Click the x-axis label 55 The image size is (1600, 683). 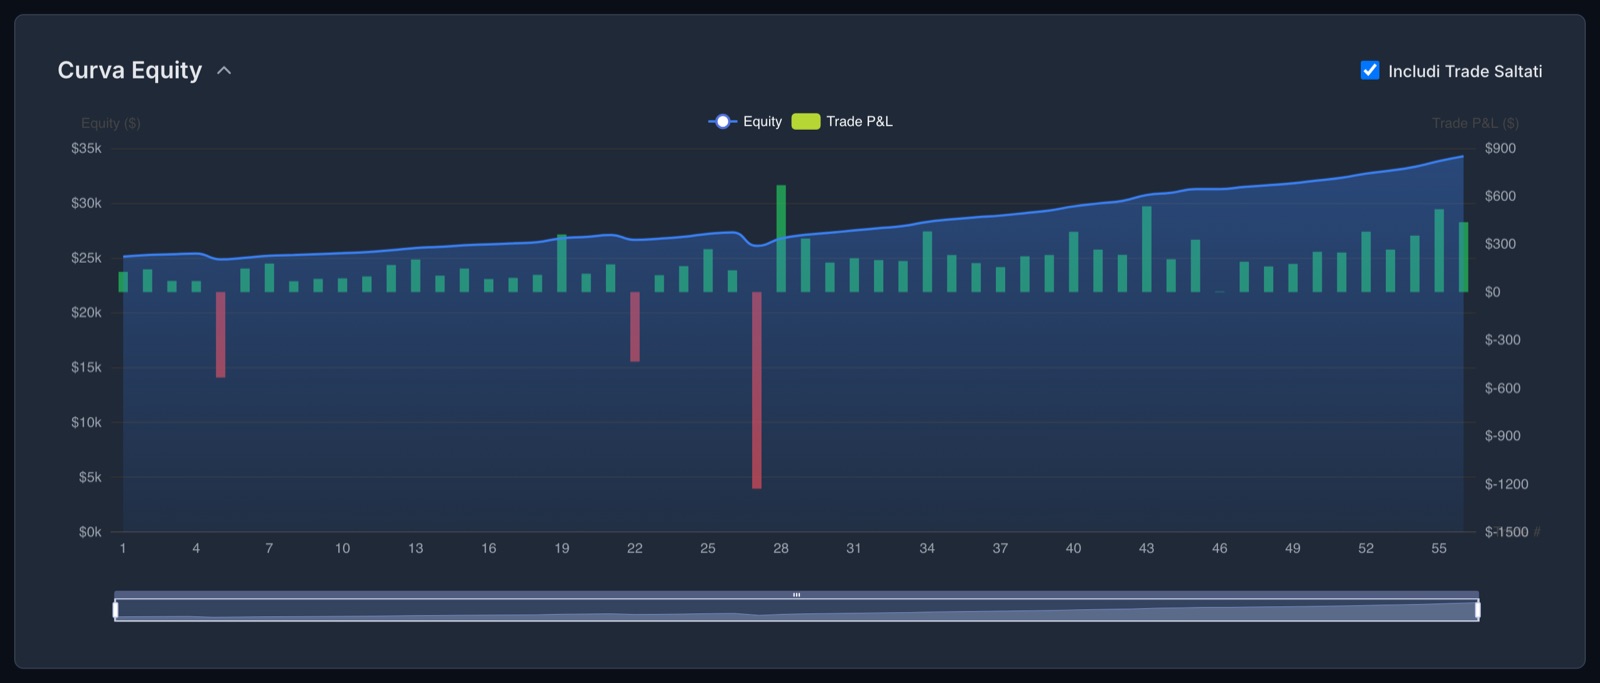(1439, 548)
